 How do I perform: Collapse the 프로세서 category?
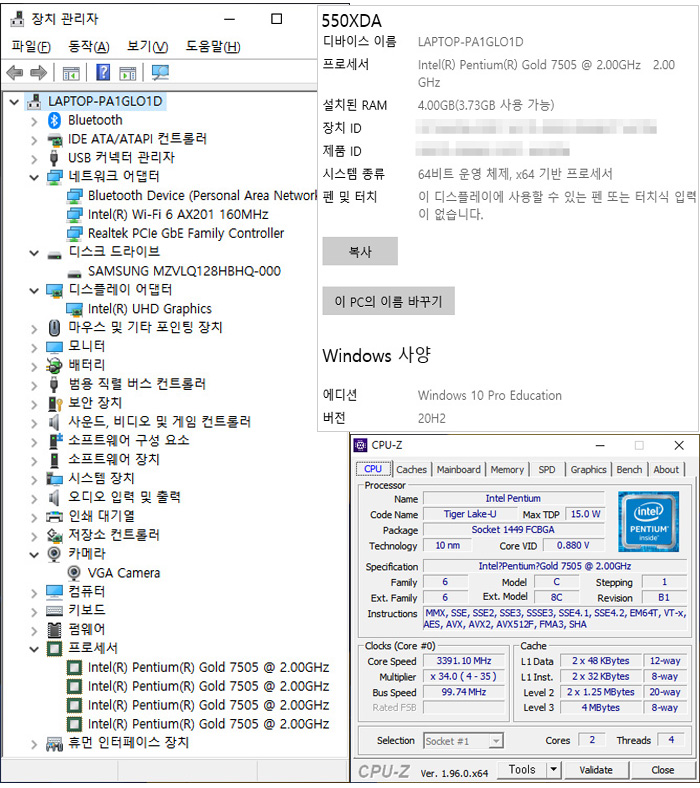pyautogui.click(x=34, y=649)
